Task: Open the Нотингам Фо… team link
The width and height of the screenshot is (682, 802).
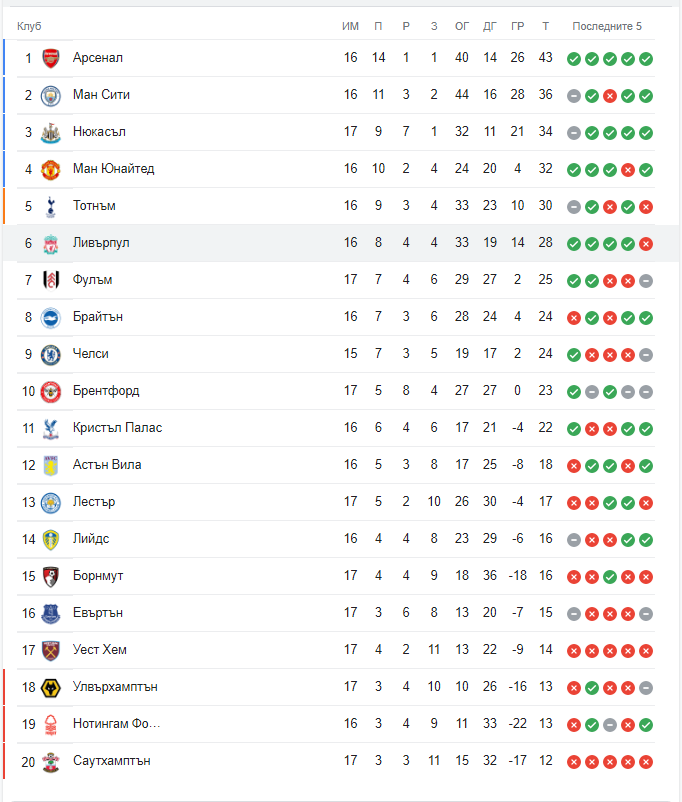Action: 116,723
